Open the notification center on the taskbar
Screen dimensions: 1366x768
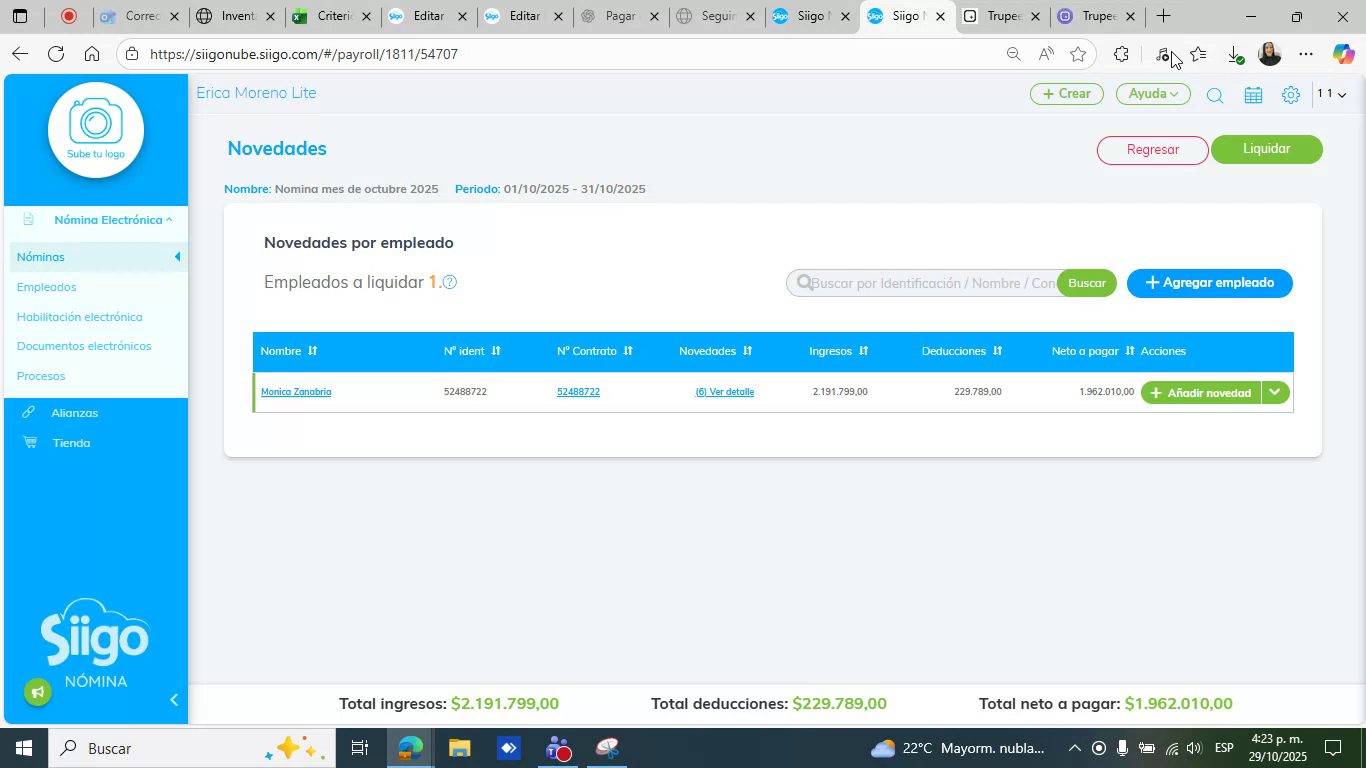(x=1333, y=748)
